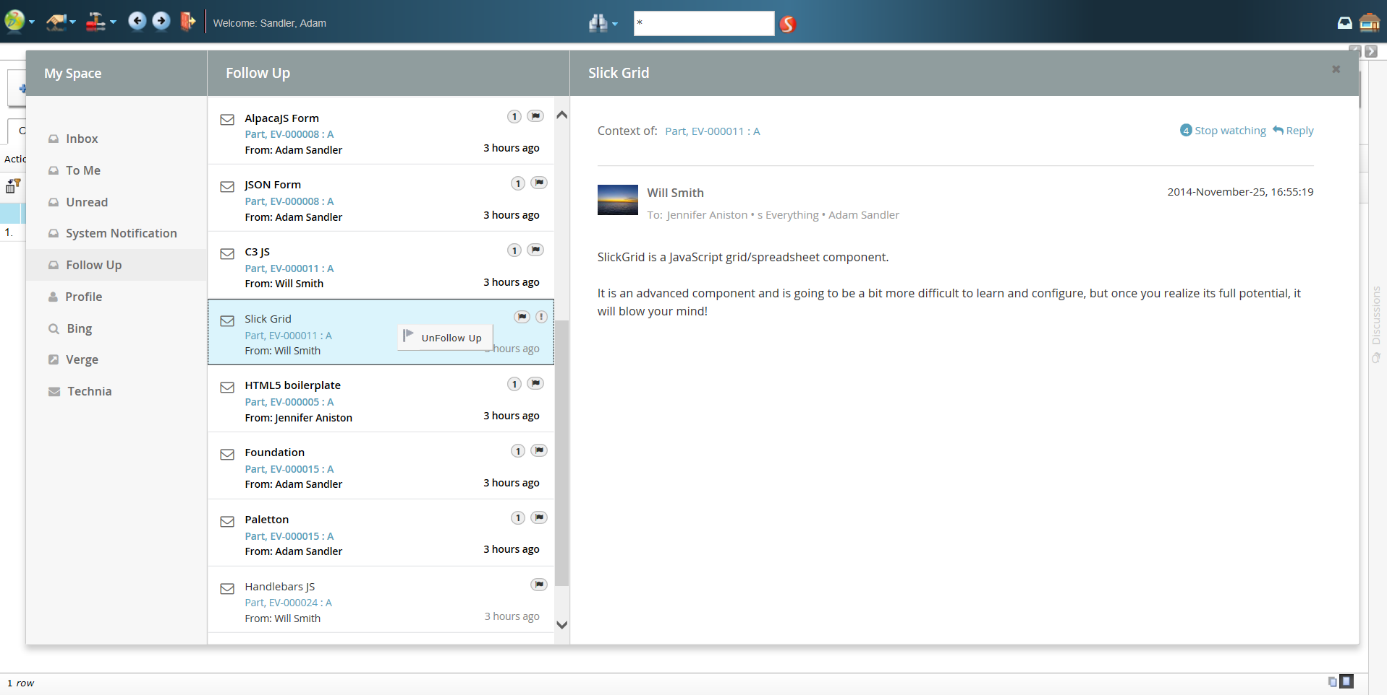The height and width of the screenshot is (695, 1387).
Task: Click the home house icon
Action: pyautogui.click(x=1369, y=23)
